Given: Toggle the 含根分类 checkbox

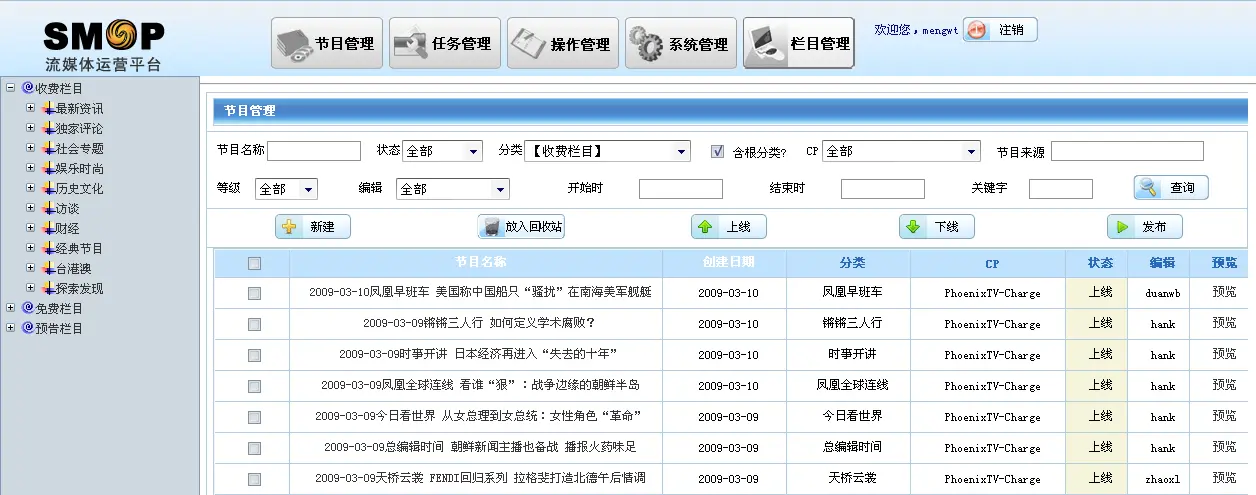Looking at the screenshot, I should 717,152.
